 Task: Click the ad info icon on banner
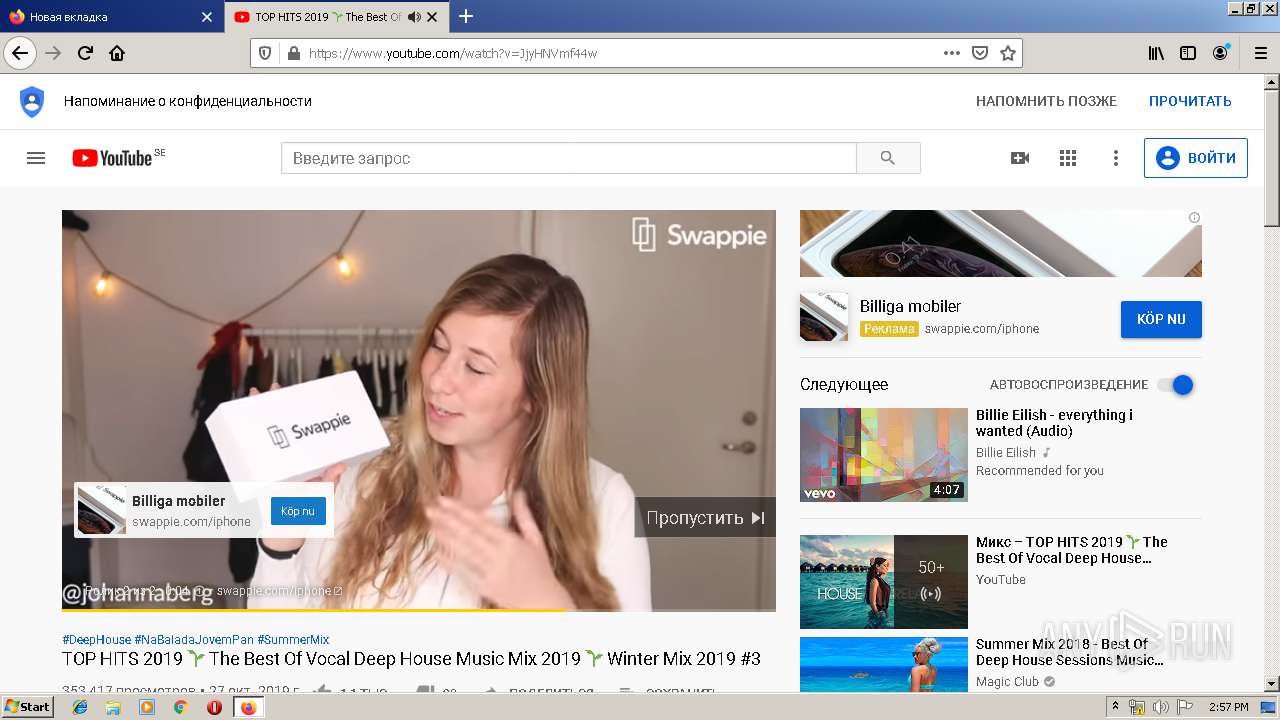pyautogui.click(x=1194, y=217)
